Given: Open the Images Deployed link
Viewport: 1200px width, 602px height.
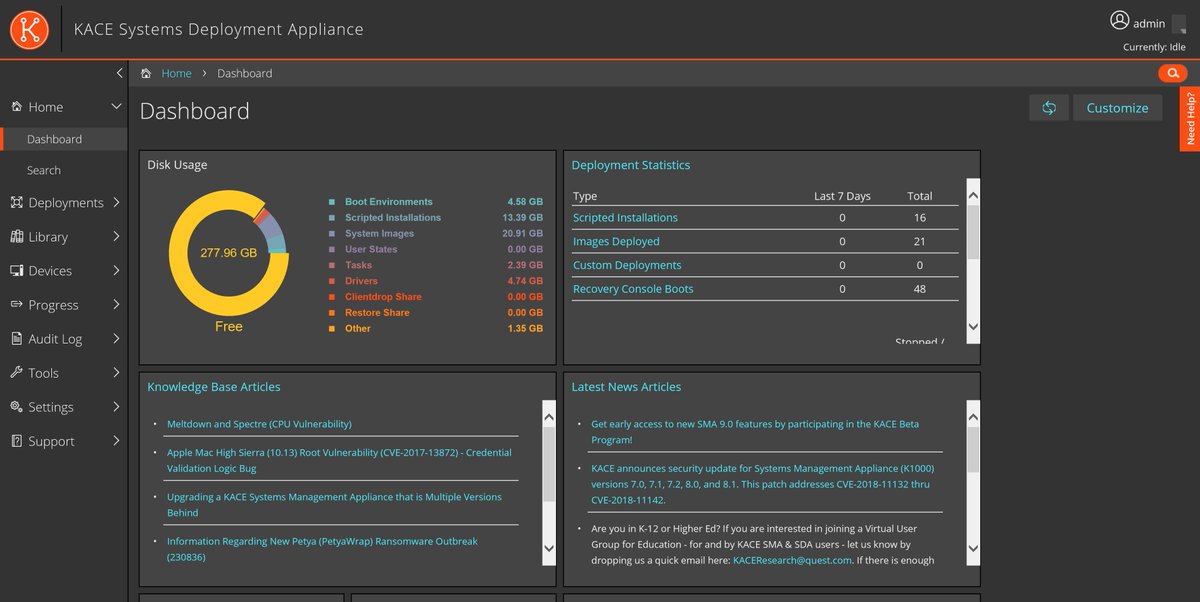Looking at the screenshot, I should point(616,241).
